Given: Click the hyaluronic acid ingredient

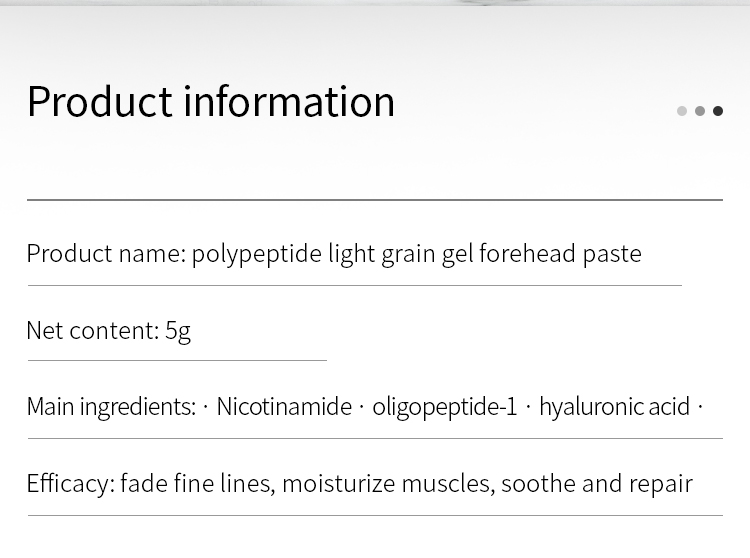Looking at the screenshot, I should pos(615,408).
